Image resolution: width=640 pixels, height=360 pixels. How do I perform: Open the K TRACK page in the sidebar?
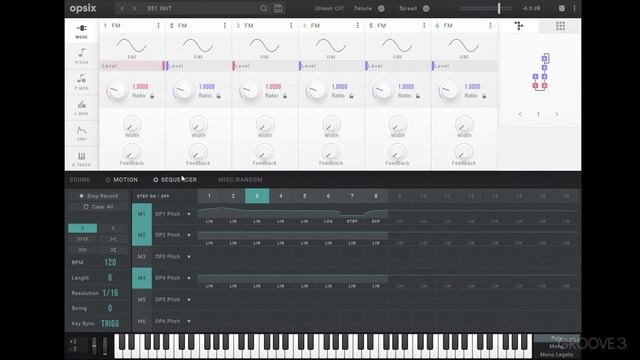pos(82,159)
